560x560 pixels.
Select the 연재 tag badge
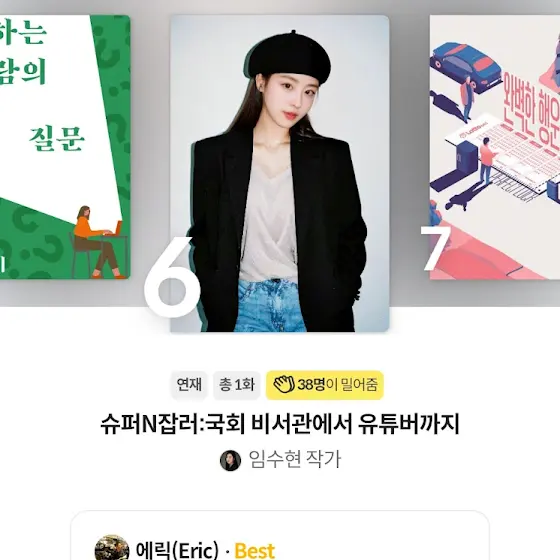click(189, 385)
